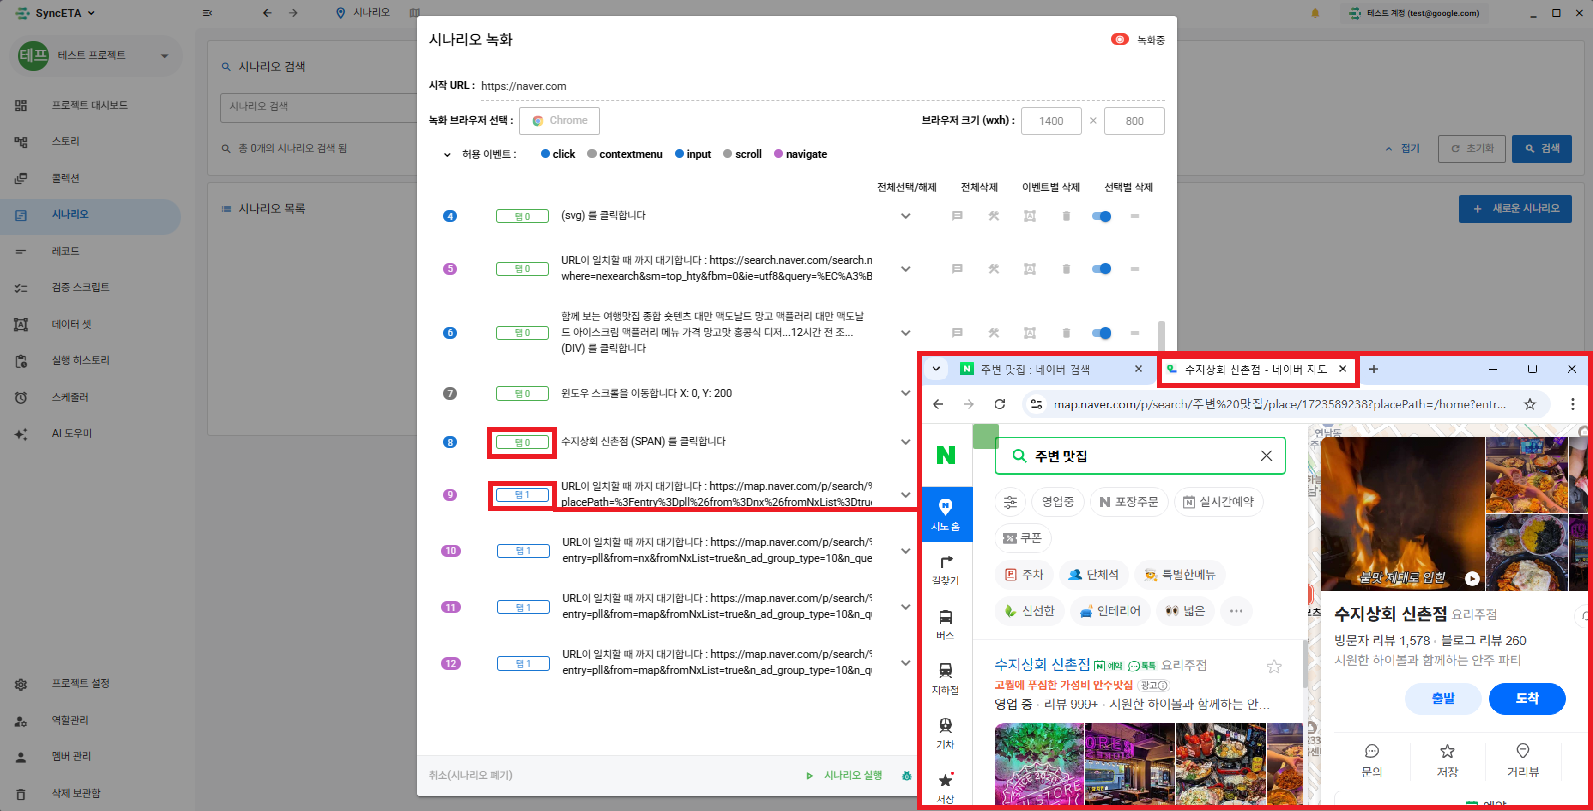Favorite the 수지상회 신촌점 listing with its star
The height and width of the screenshot is (811, 1593).
tap(1274, 666)
